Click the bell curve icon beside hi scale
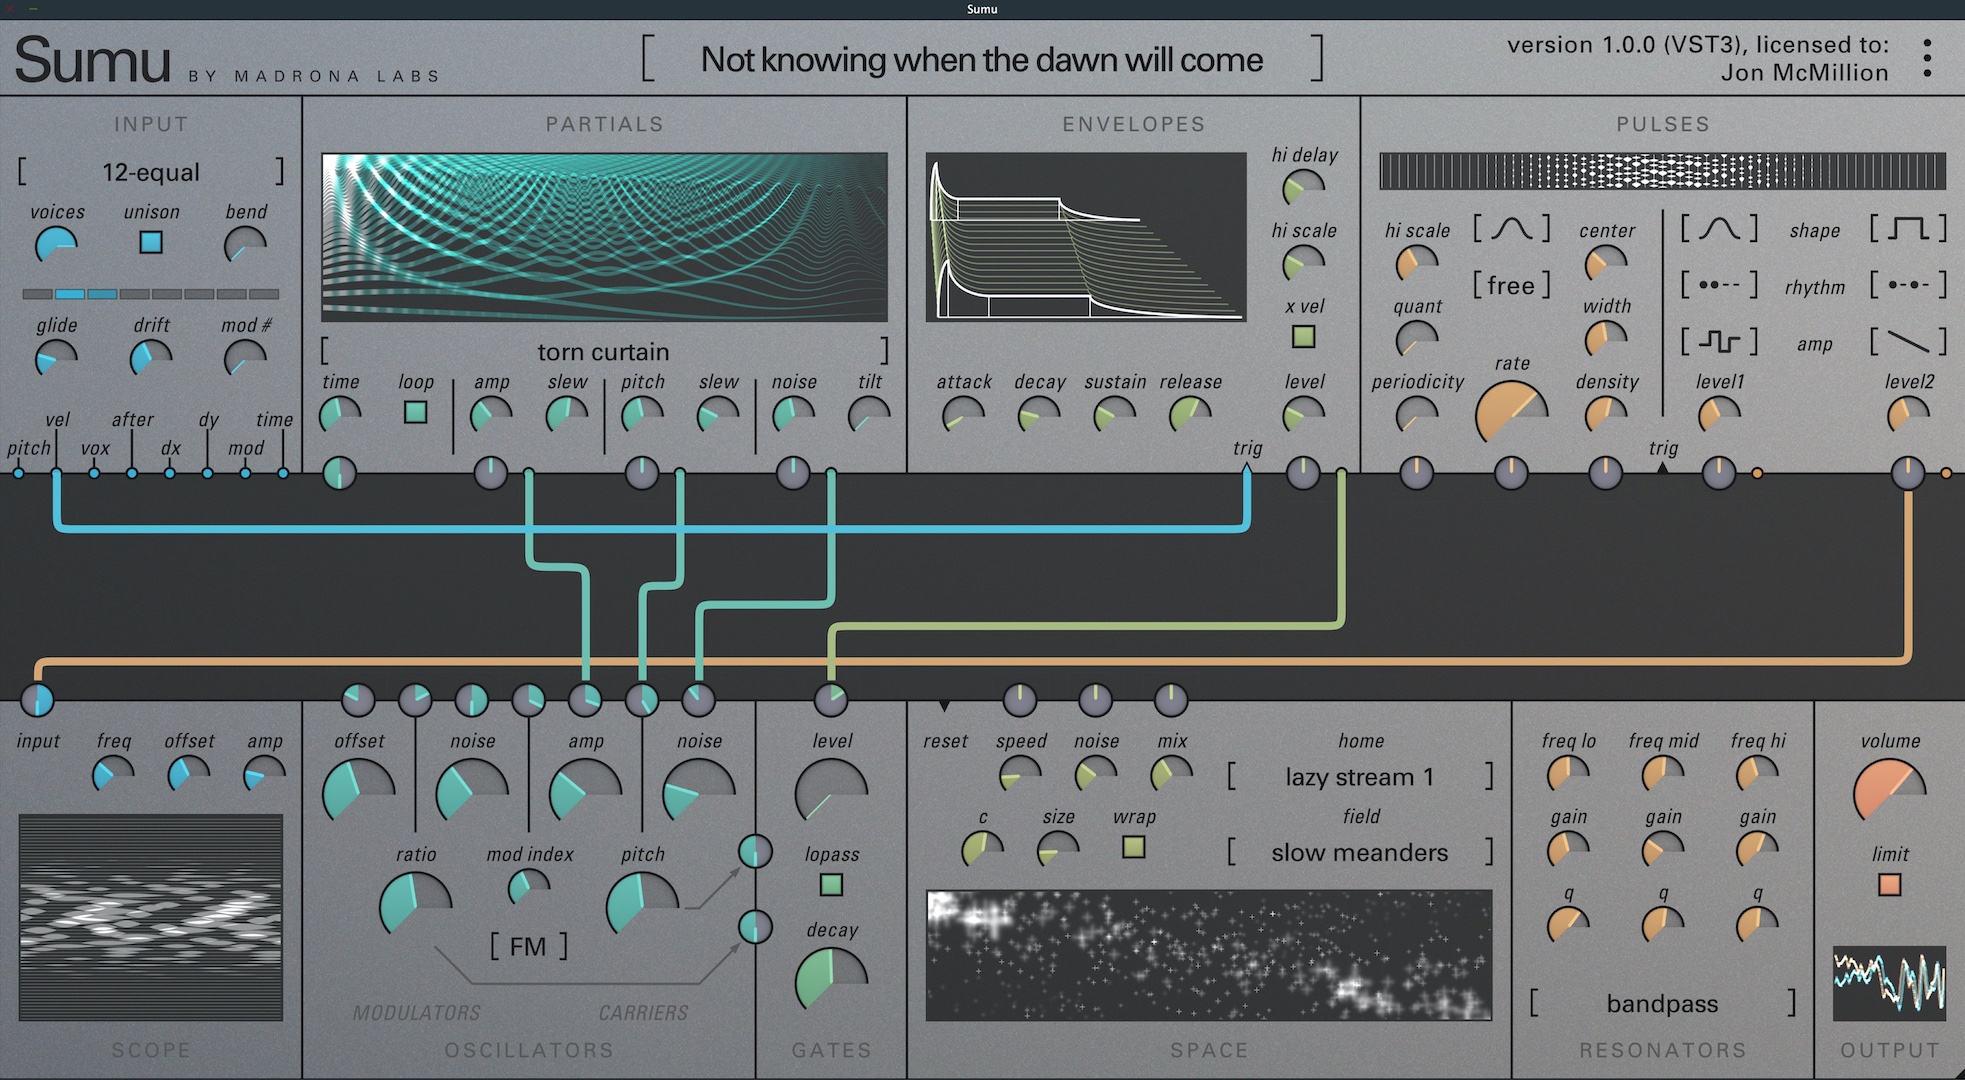1965x1080 pixels. (1511, 229)
